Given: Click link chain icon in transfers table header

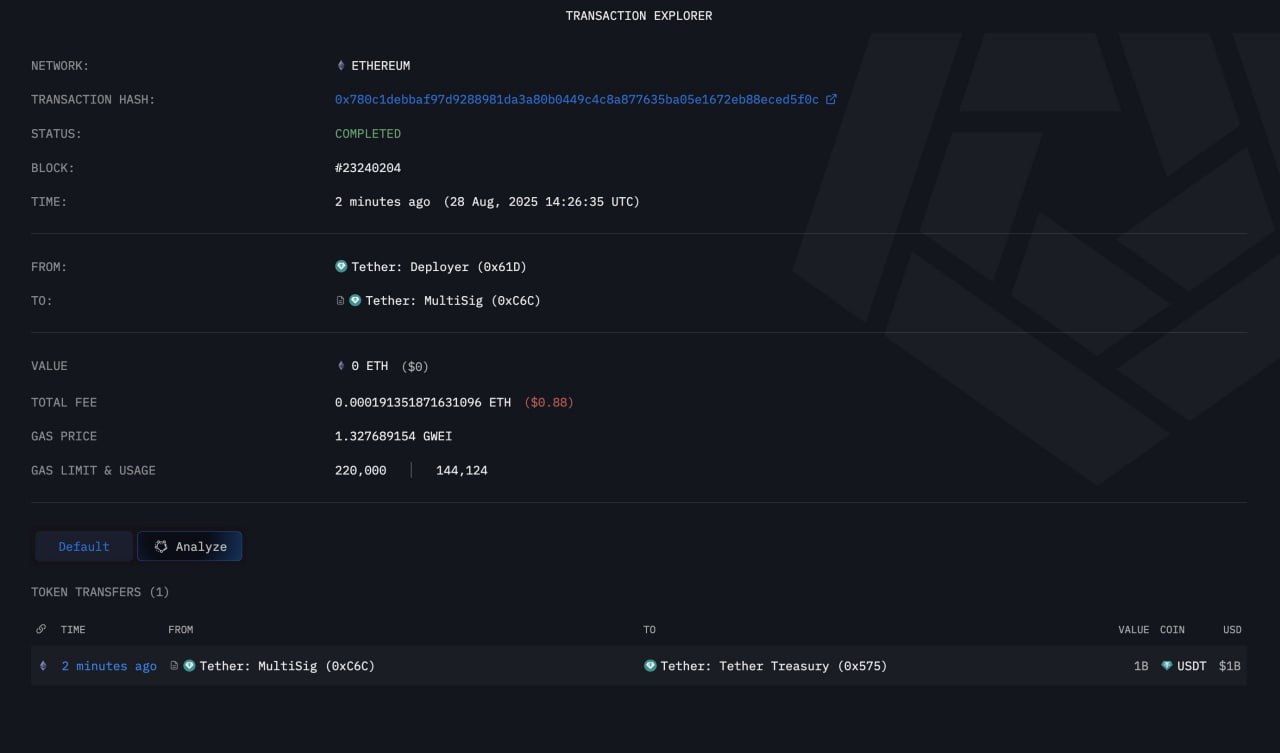Looking at the screenshot, I should tap(41, 629).
